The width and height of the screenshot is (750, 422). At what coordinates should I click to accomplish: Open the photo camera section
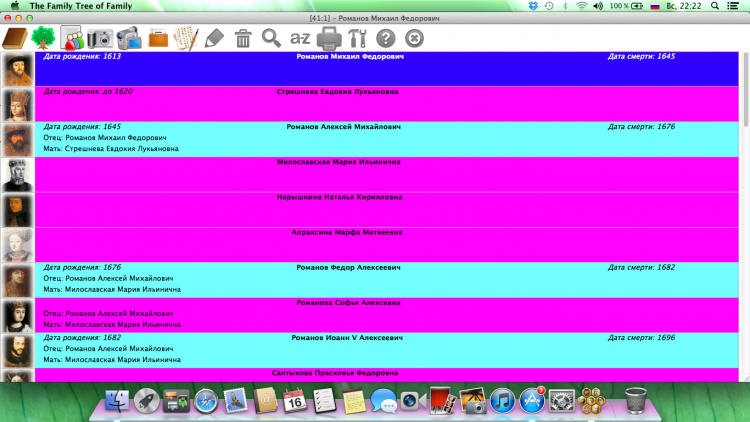tap(100, 38)
